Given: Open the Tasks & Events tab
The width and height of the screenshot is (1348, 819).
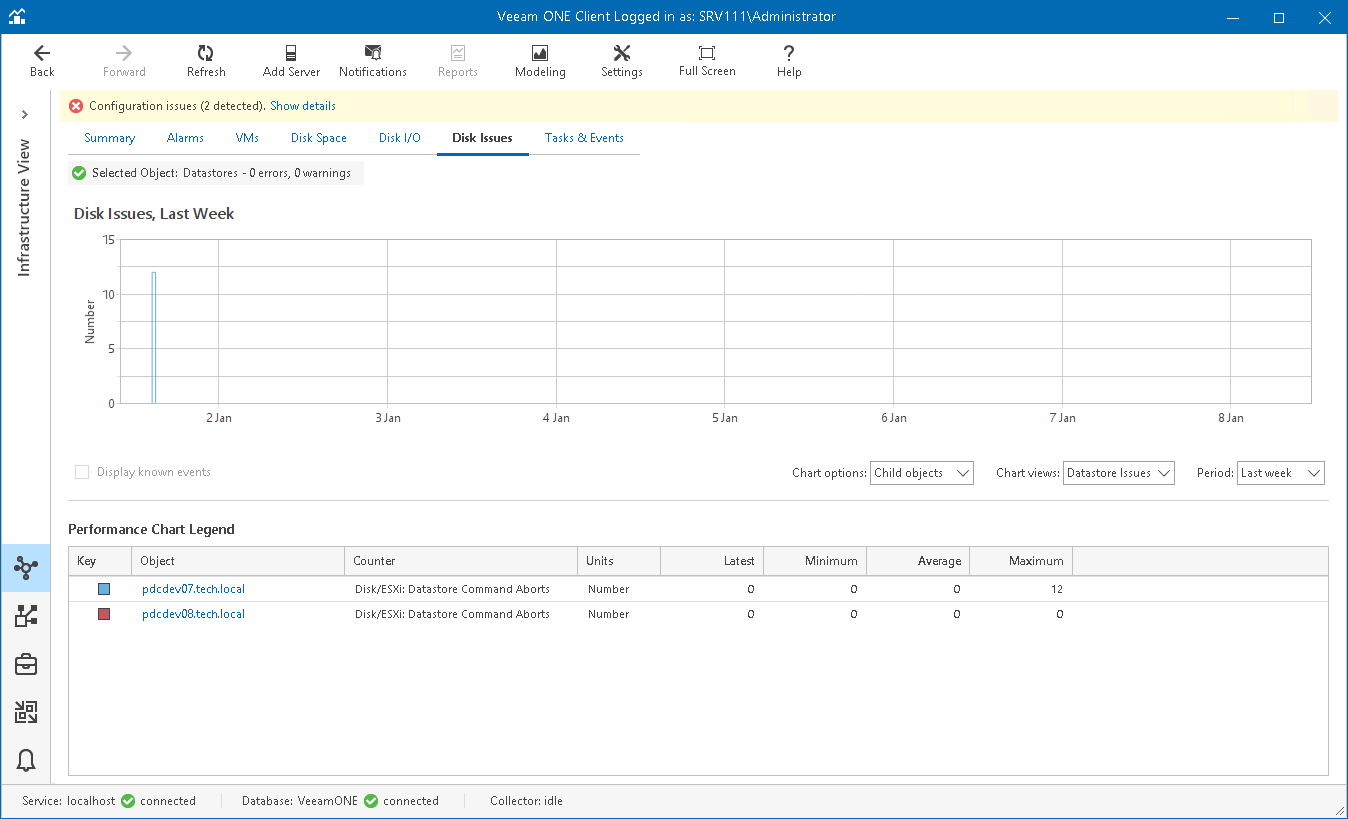Looking at the screenshot, I should click(584, 138).
